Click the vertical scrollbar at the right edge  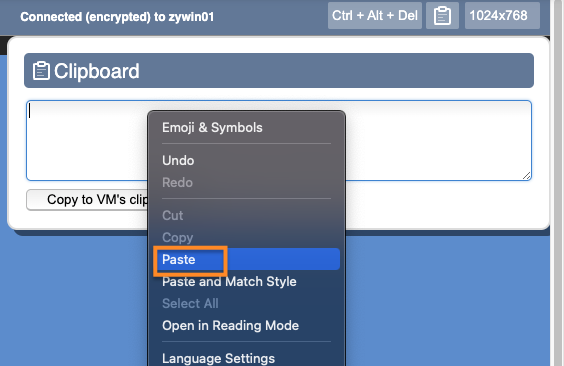[559, 183]
